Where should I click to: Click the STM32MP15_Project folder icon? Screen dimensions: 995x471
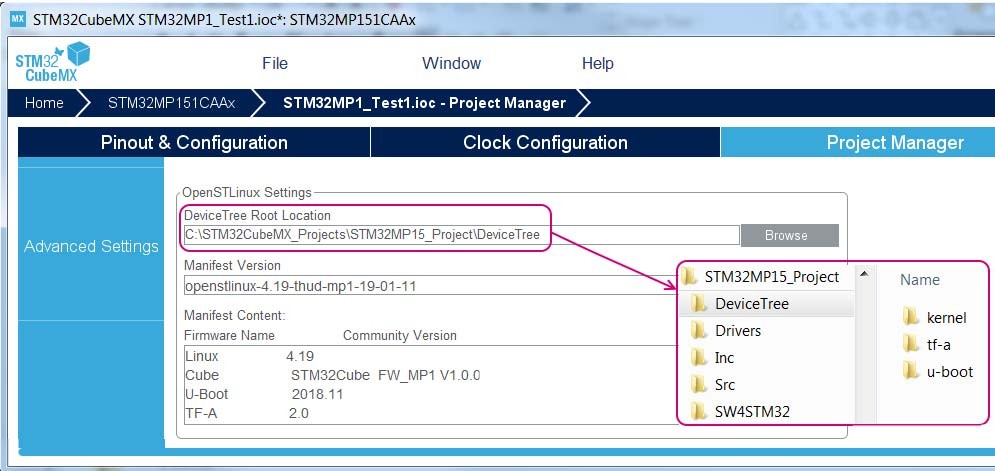pyautogui.click(x=688, y=276)
